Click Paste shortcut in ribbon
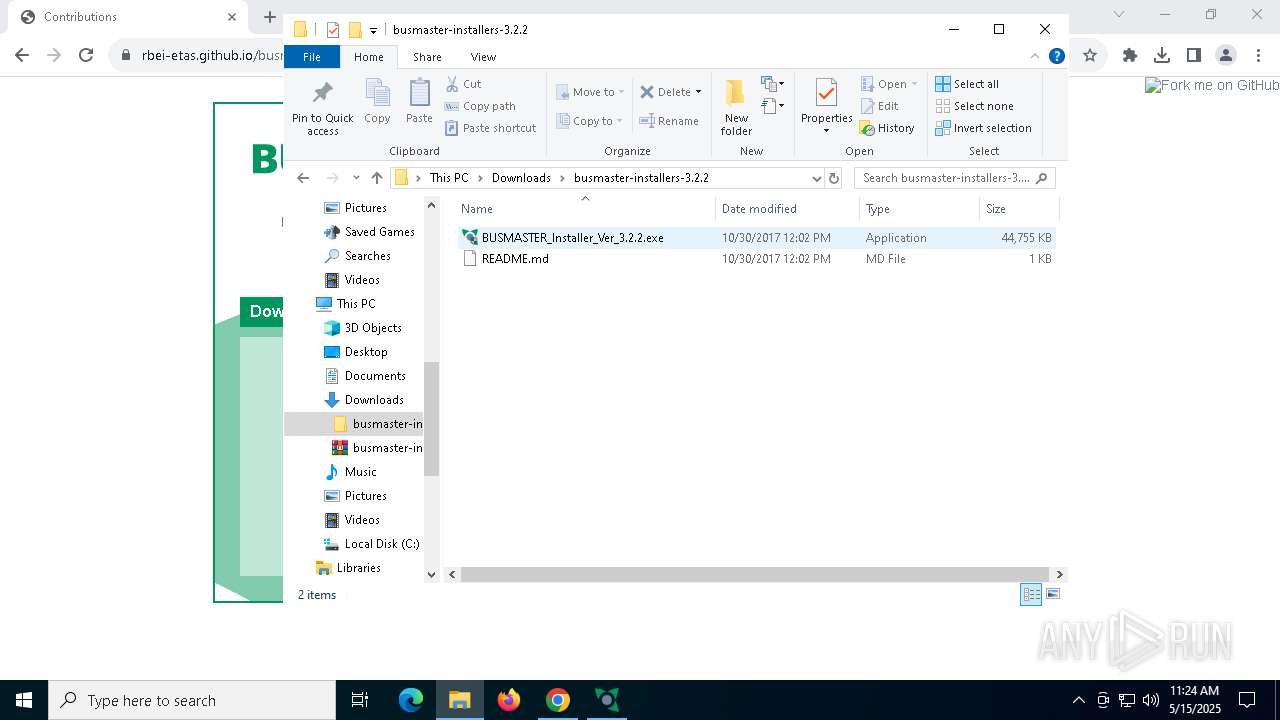This screenshot has height=720, width=1280. (x=490, y=128)
